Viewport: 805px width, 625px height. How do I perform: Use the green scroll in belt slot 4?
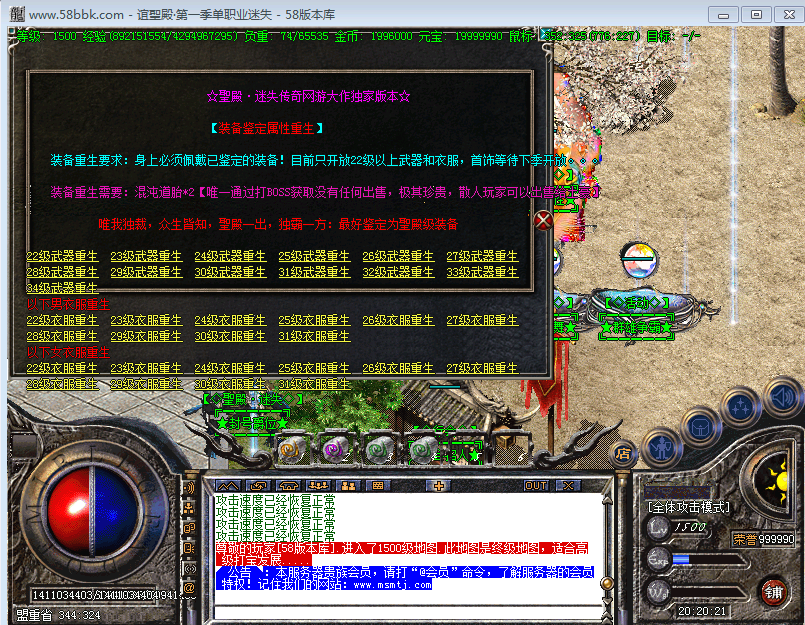pos(425,450)
